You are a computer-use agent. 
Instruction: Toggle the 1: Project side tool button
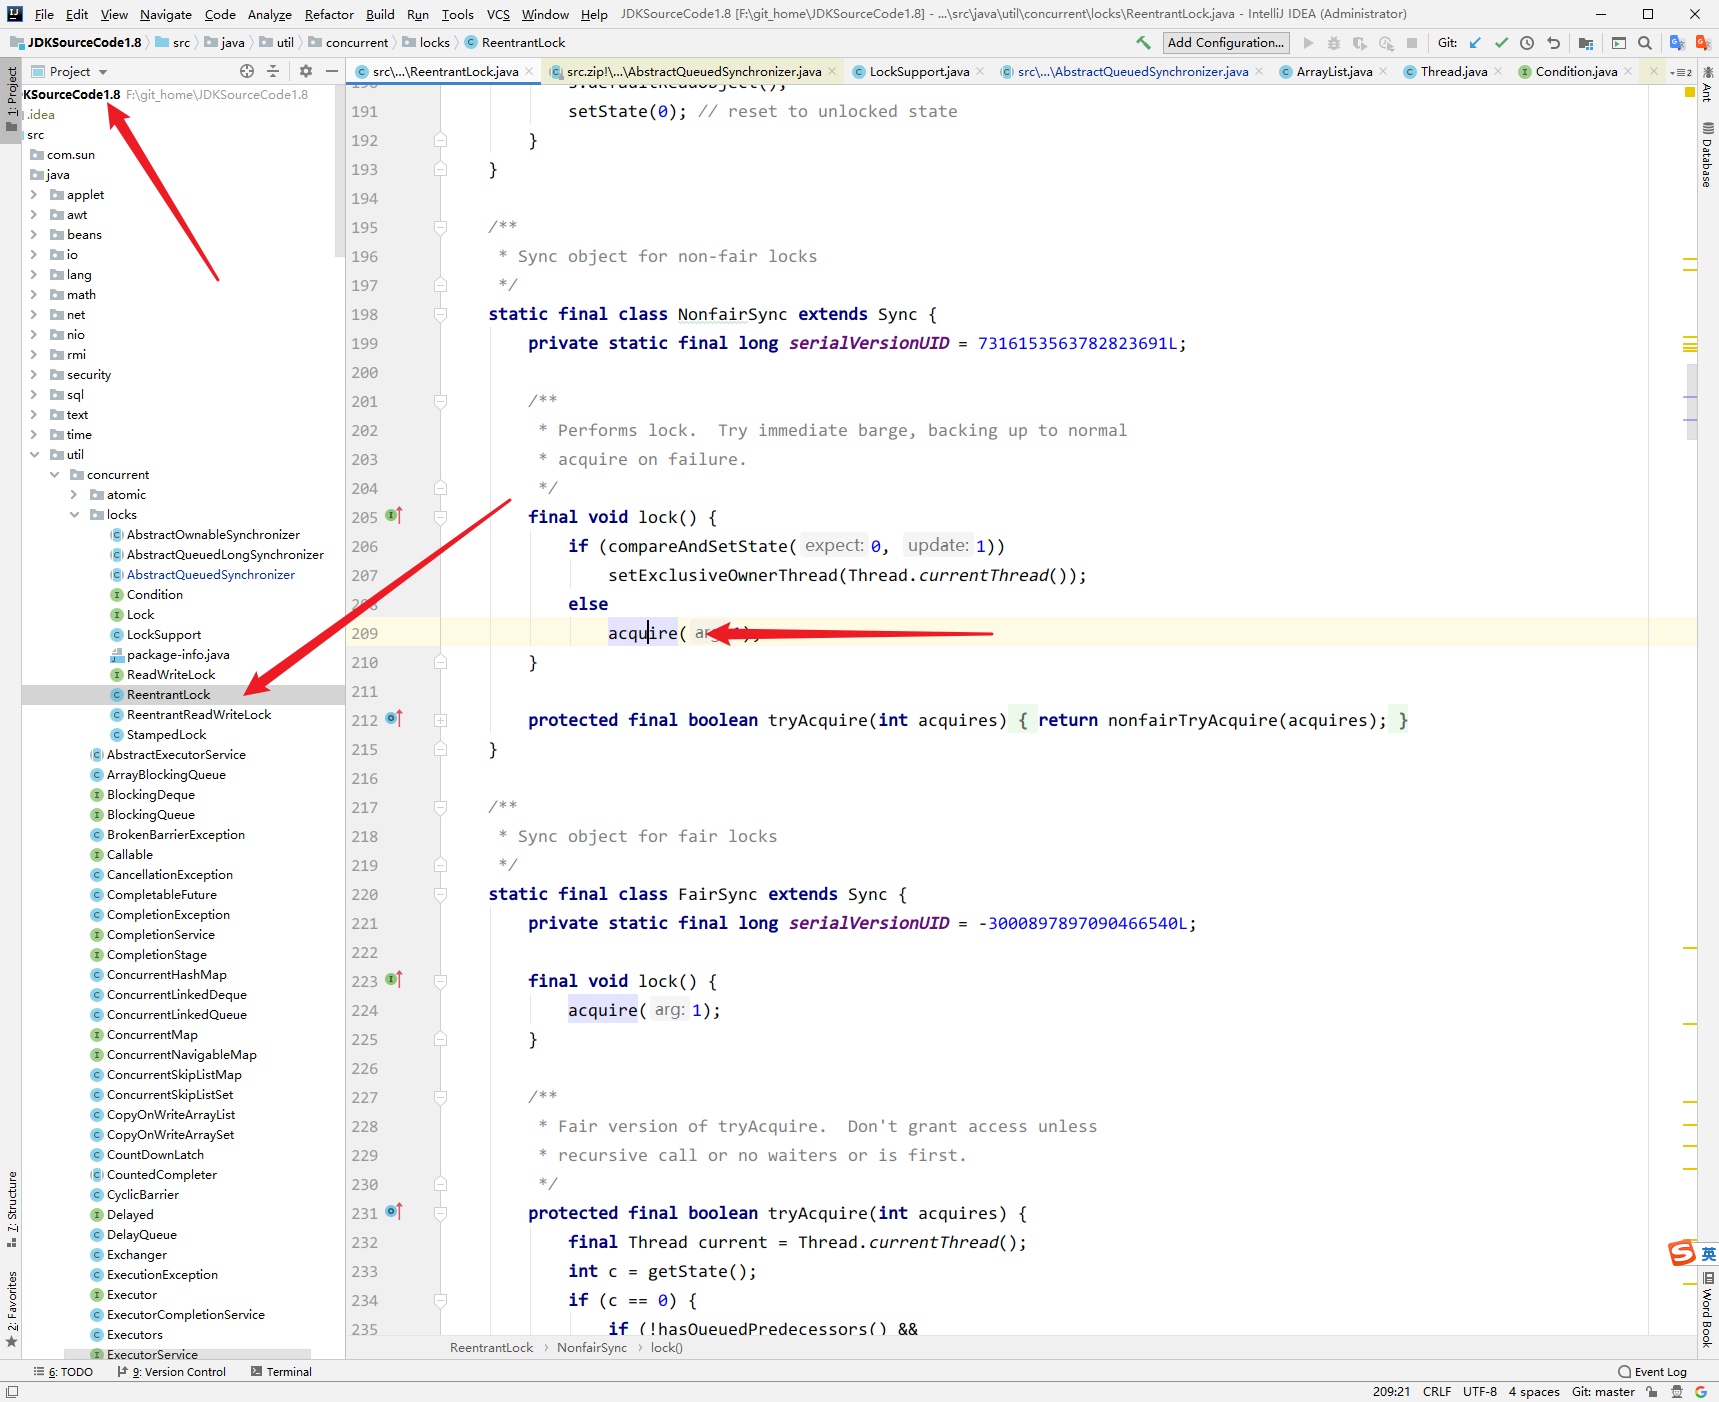click(x=12, y=98)
